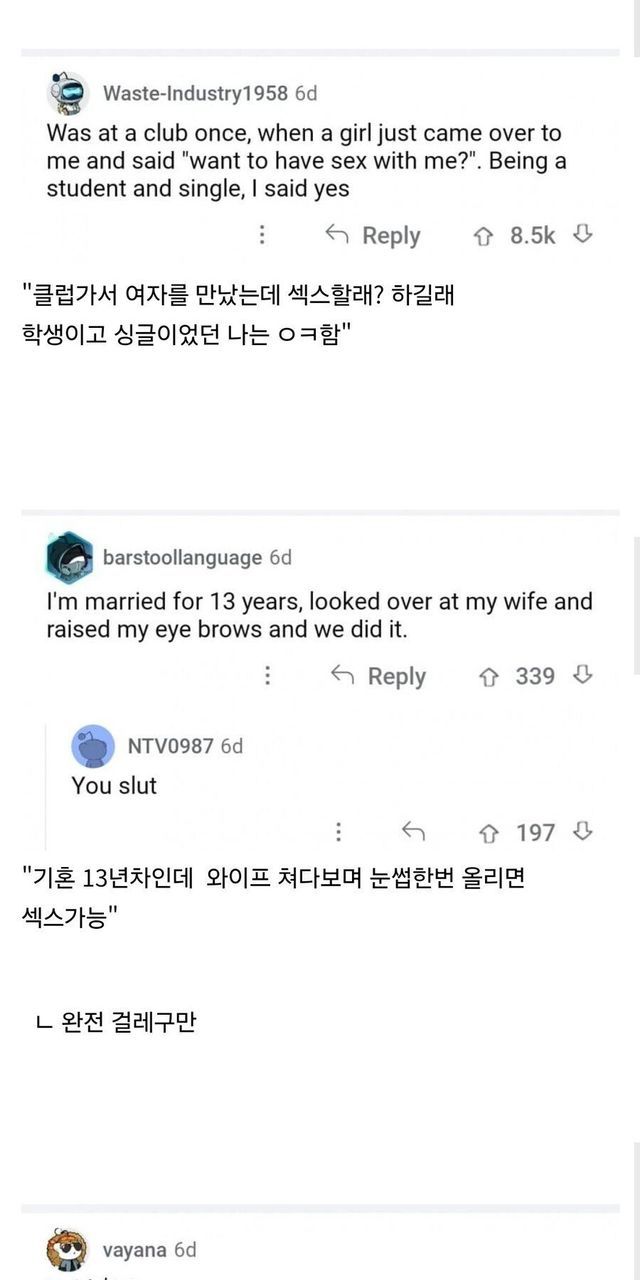Screen dimensions: 640x1280
Task: Click barstoollanguage's avatar icon
Action: tap(69, 557)
